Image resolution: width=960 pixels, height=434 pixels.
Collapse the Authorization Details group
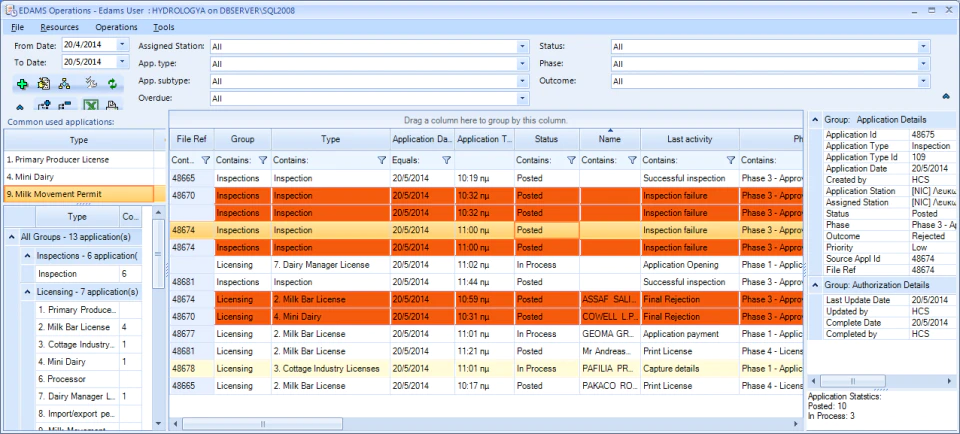[x=815, y=285]
